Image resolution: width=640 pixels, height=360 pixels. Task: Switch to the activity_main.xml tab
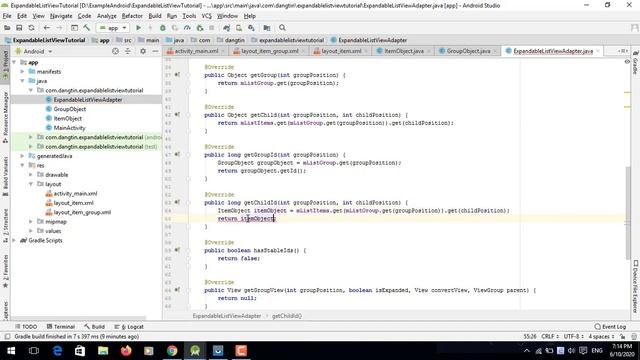(196, 51)
